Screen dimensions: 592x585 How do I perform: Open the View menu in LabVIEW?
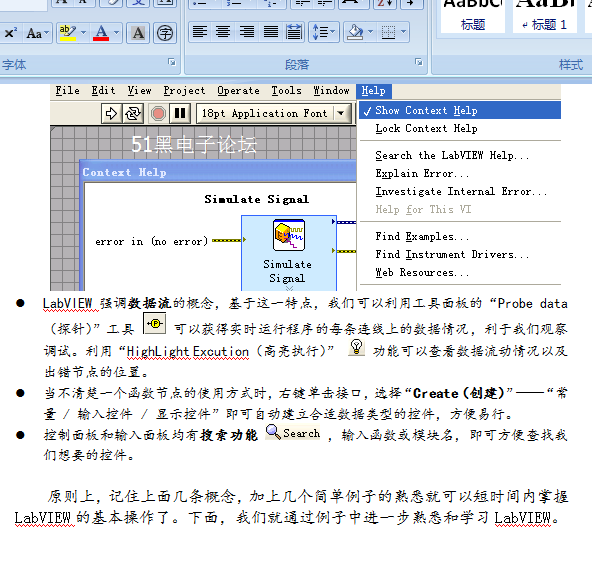coord(139,91)
